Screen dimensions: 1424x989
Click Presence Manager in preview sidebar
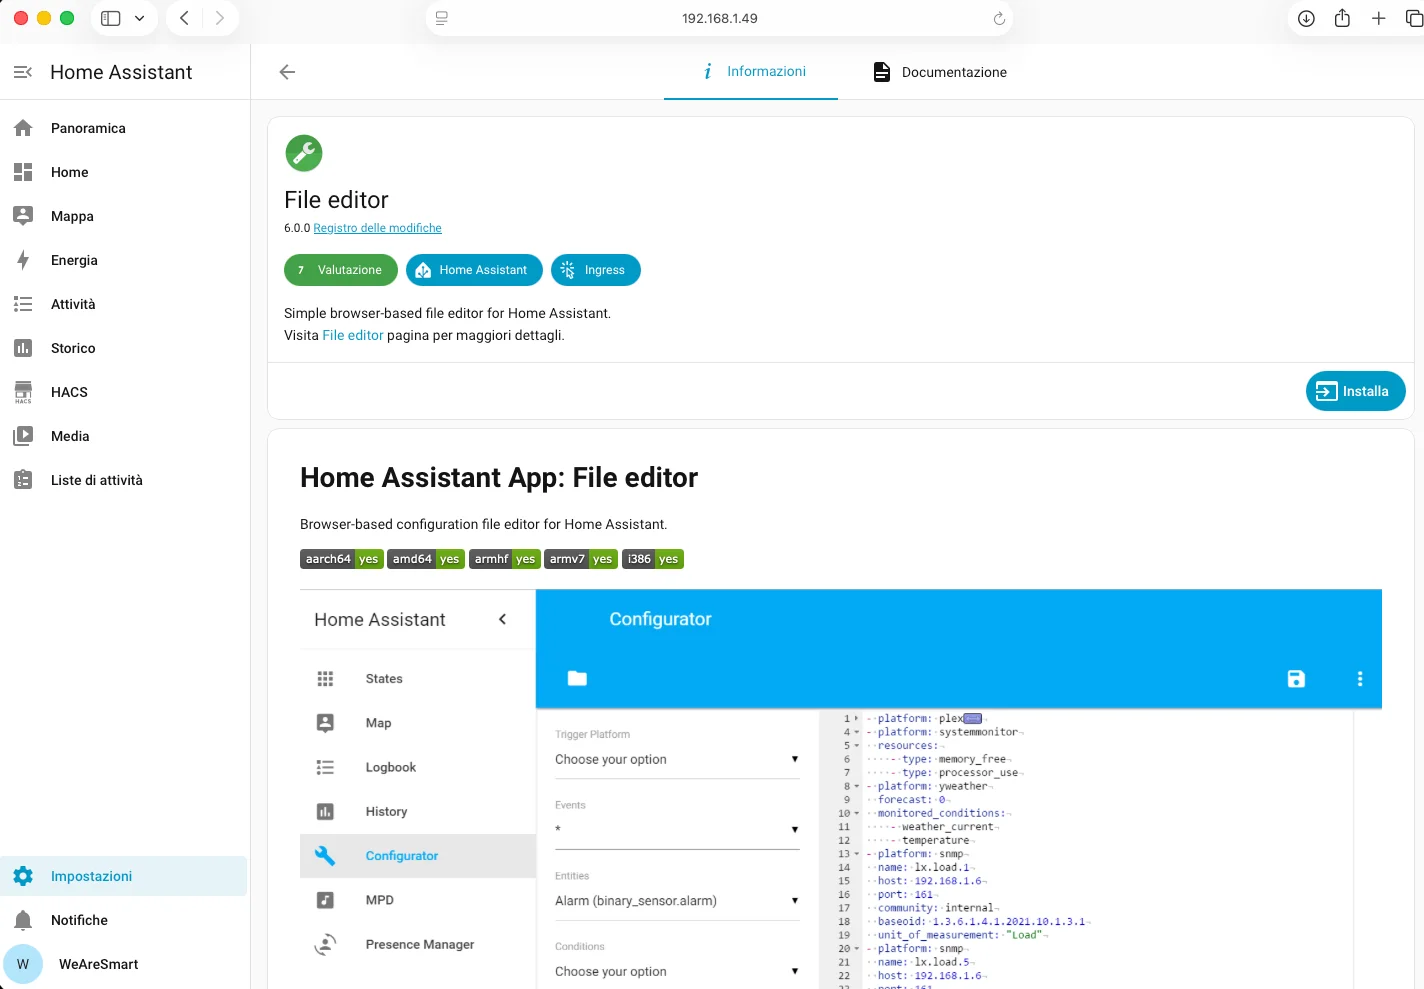pos(418,944)
